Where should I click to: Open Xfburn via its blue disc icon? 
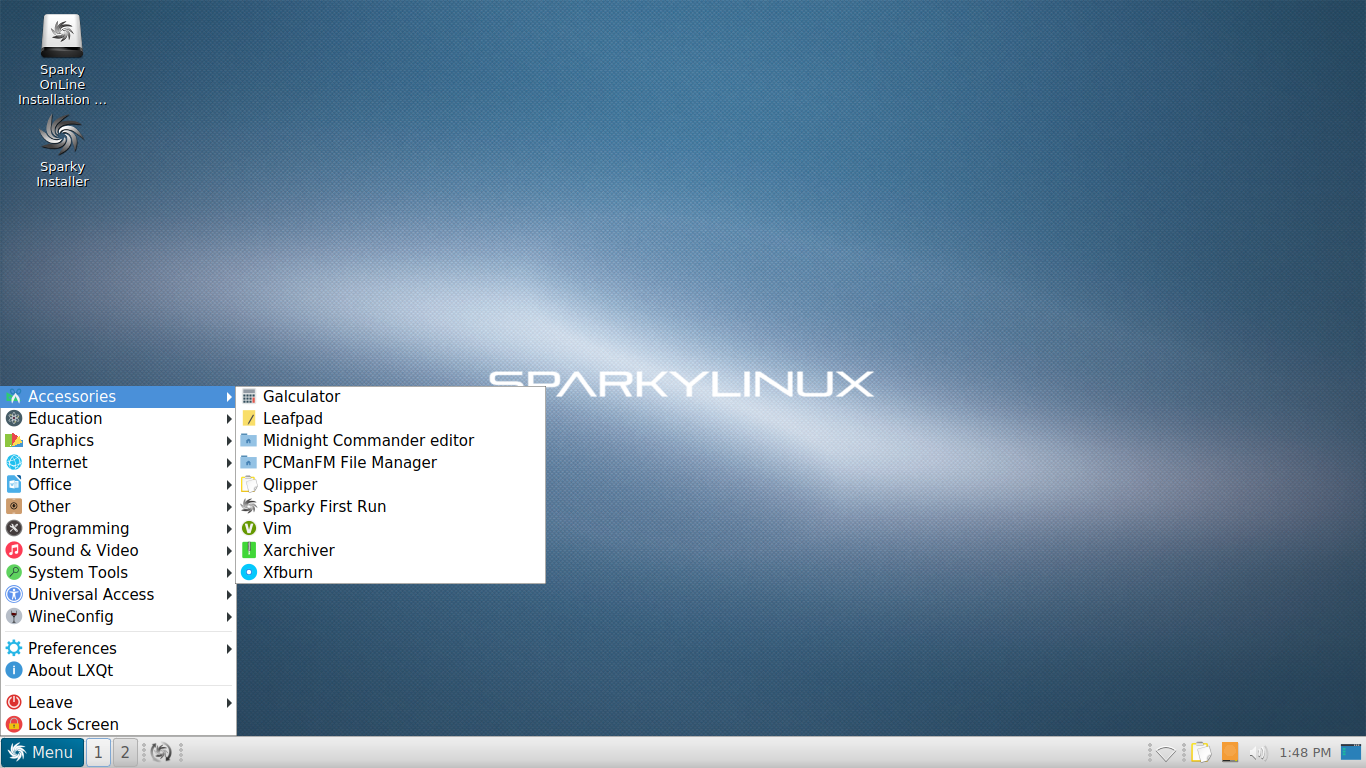[x=249, y=573]
